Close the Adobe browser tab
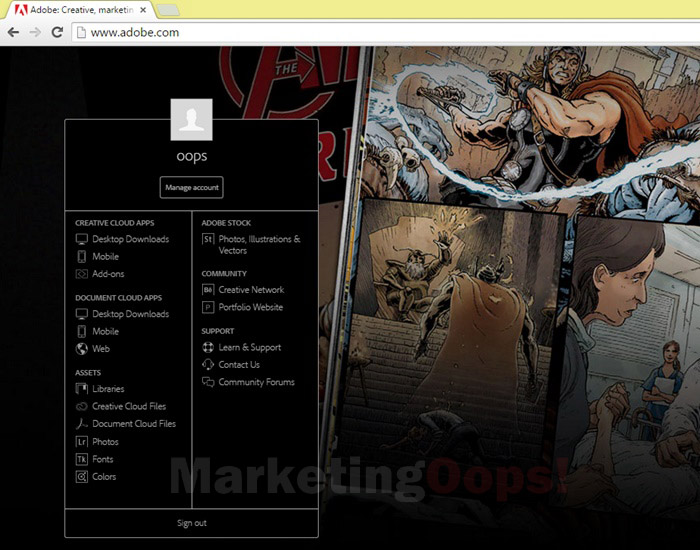700x550 pixels. [143, 10]
